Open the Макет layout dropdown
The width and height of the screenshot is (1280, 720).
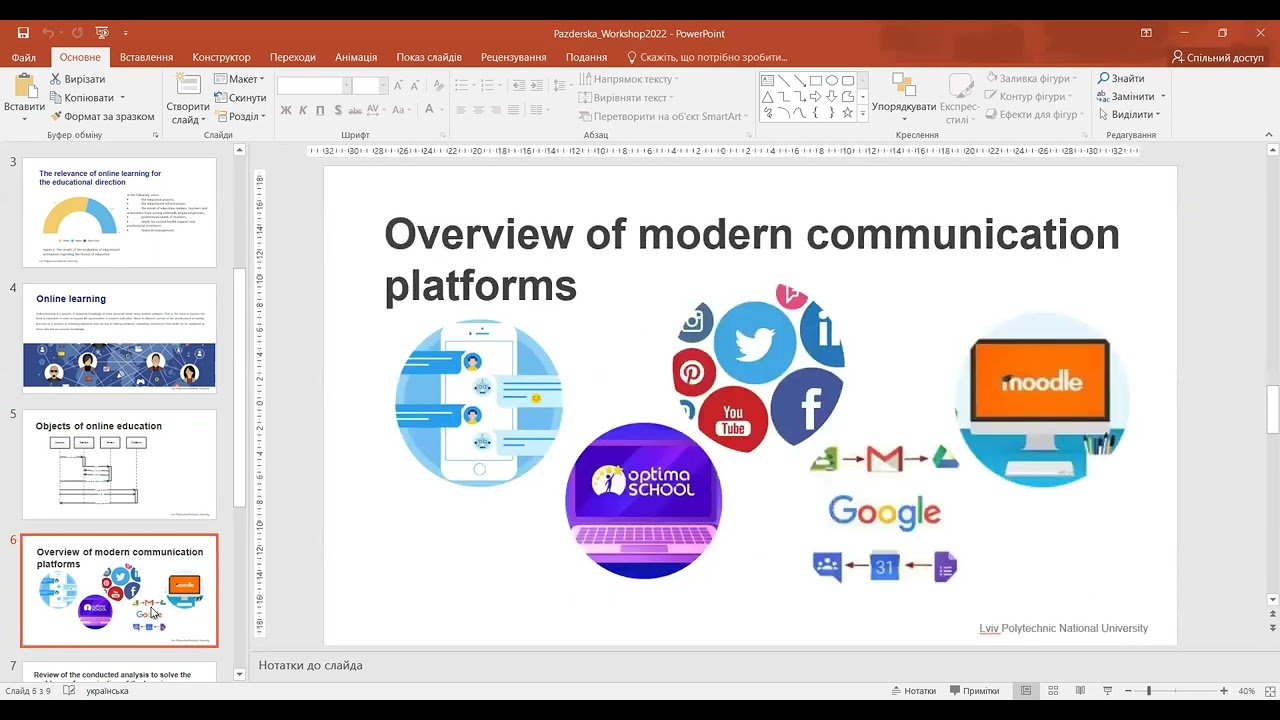[x=239, y=79]
